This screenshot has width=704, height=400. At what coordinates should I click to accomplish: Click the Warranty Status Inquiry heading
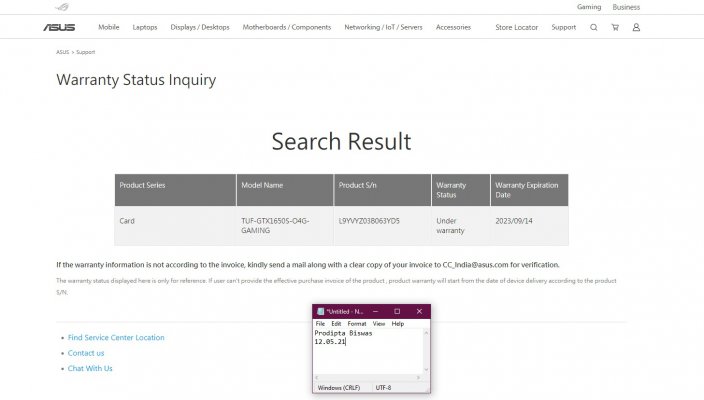tap(136, 80)
